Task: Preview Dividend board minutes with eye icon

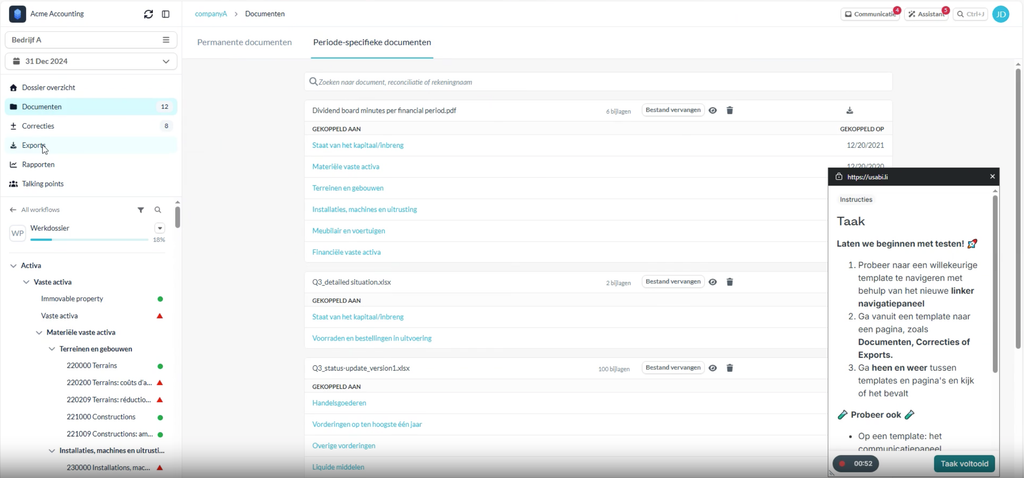Action: click(x=713, y=110)
